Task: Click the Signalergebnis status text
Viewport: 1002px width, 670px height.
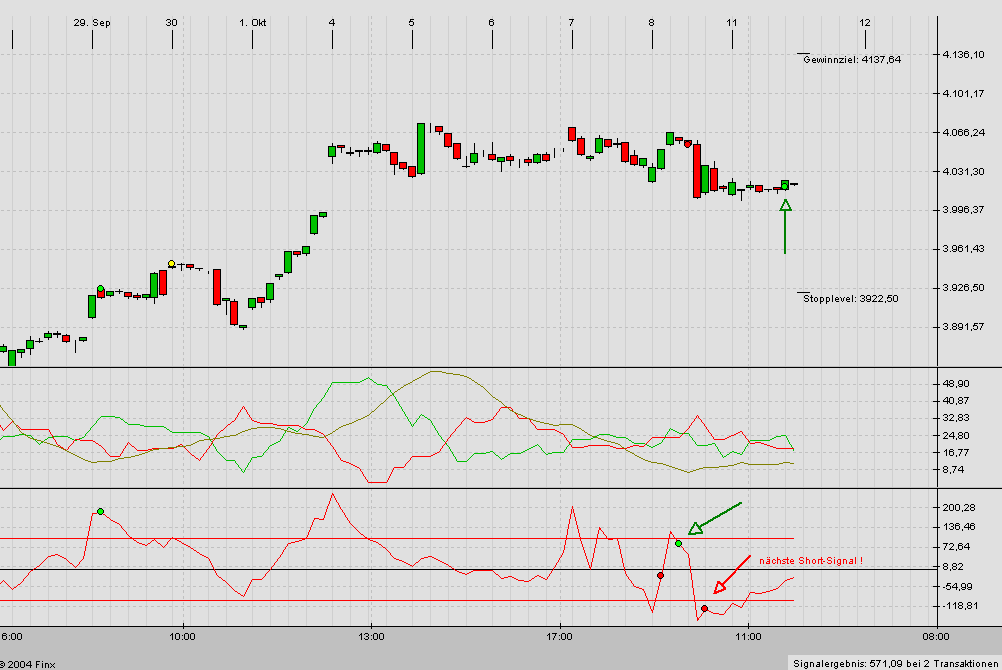Action: pyautogui.click(x=893, y=662)
